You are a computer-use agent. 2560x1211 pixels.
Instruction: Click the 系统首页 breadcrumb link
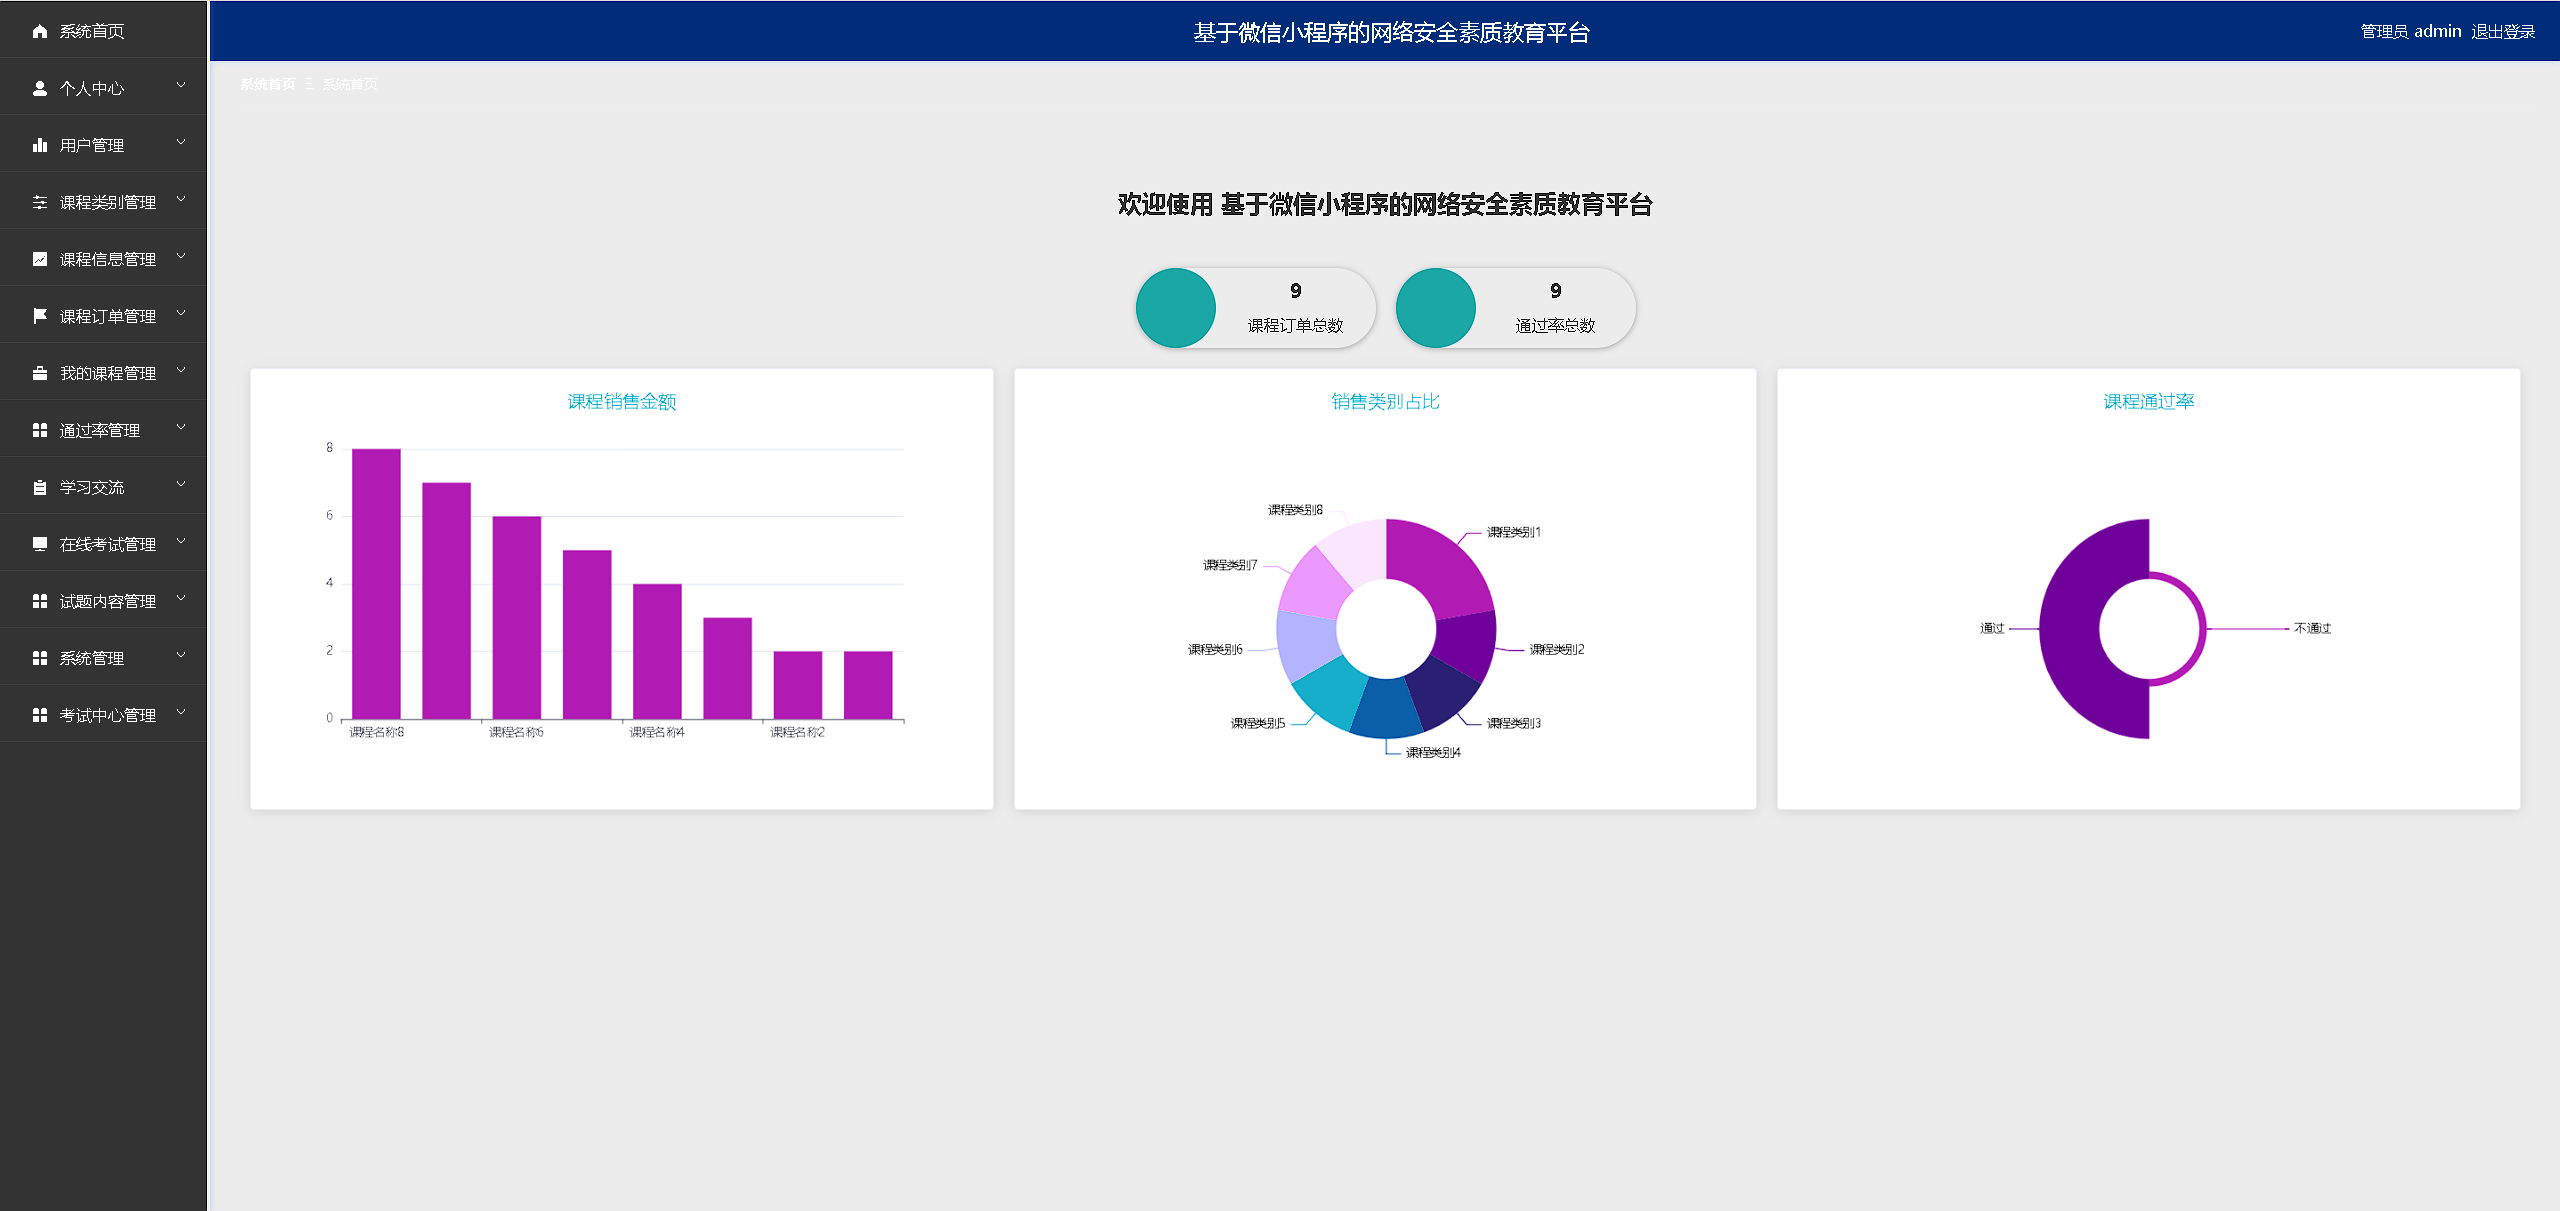268,84
